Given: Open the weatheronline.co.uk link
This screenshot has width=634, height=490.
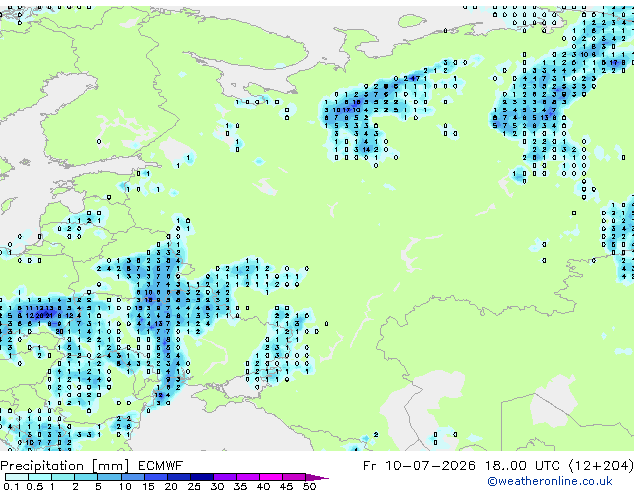Looking at the screenshot, I should tap(550, 481).
